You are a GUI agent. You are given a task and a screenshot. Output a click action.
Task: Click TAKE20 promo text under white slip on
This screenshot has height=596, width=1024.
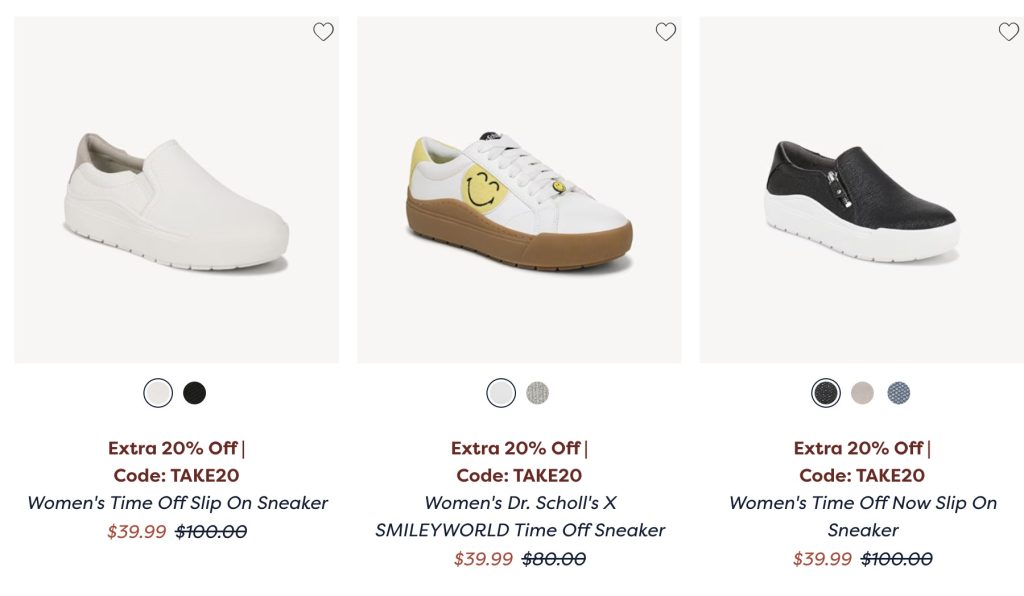pos(177,475)
